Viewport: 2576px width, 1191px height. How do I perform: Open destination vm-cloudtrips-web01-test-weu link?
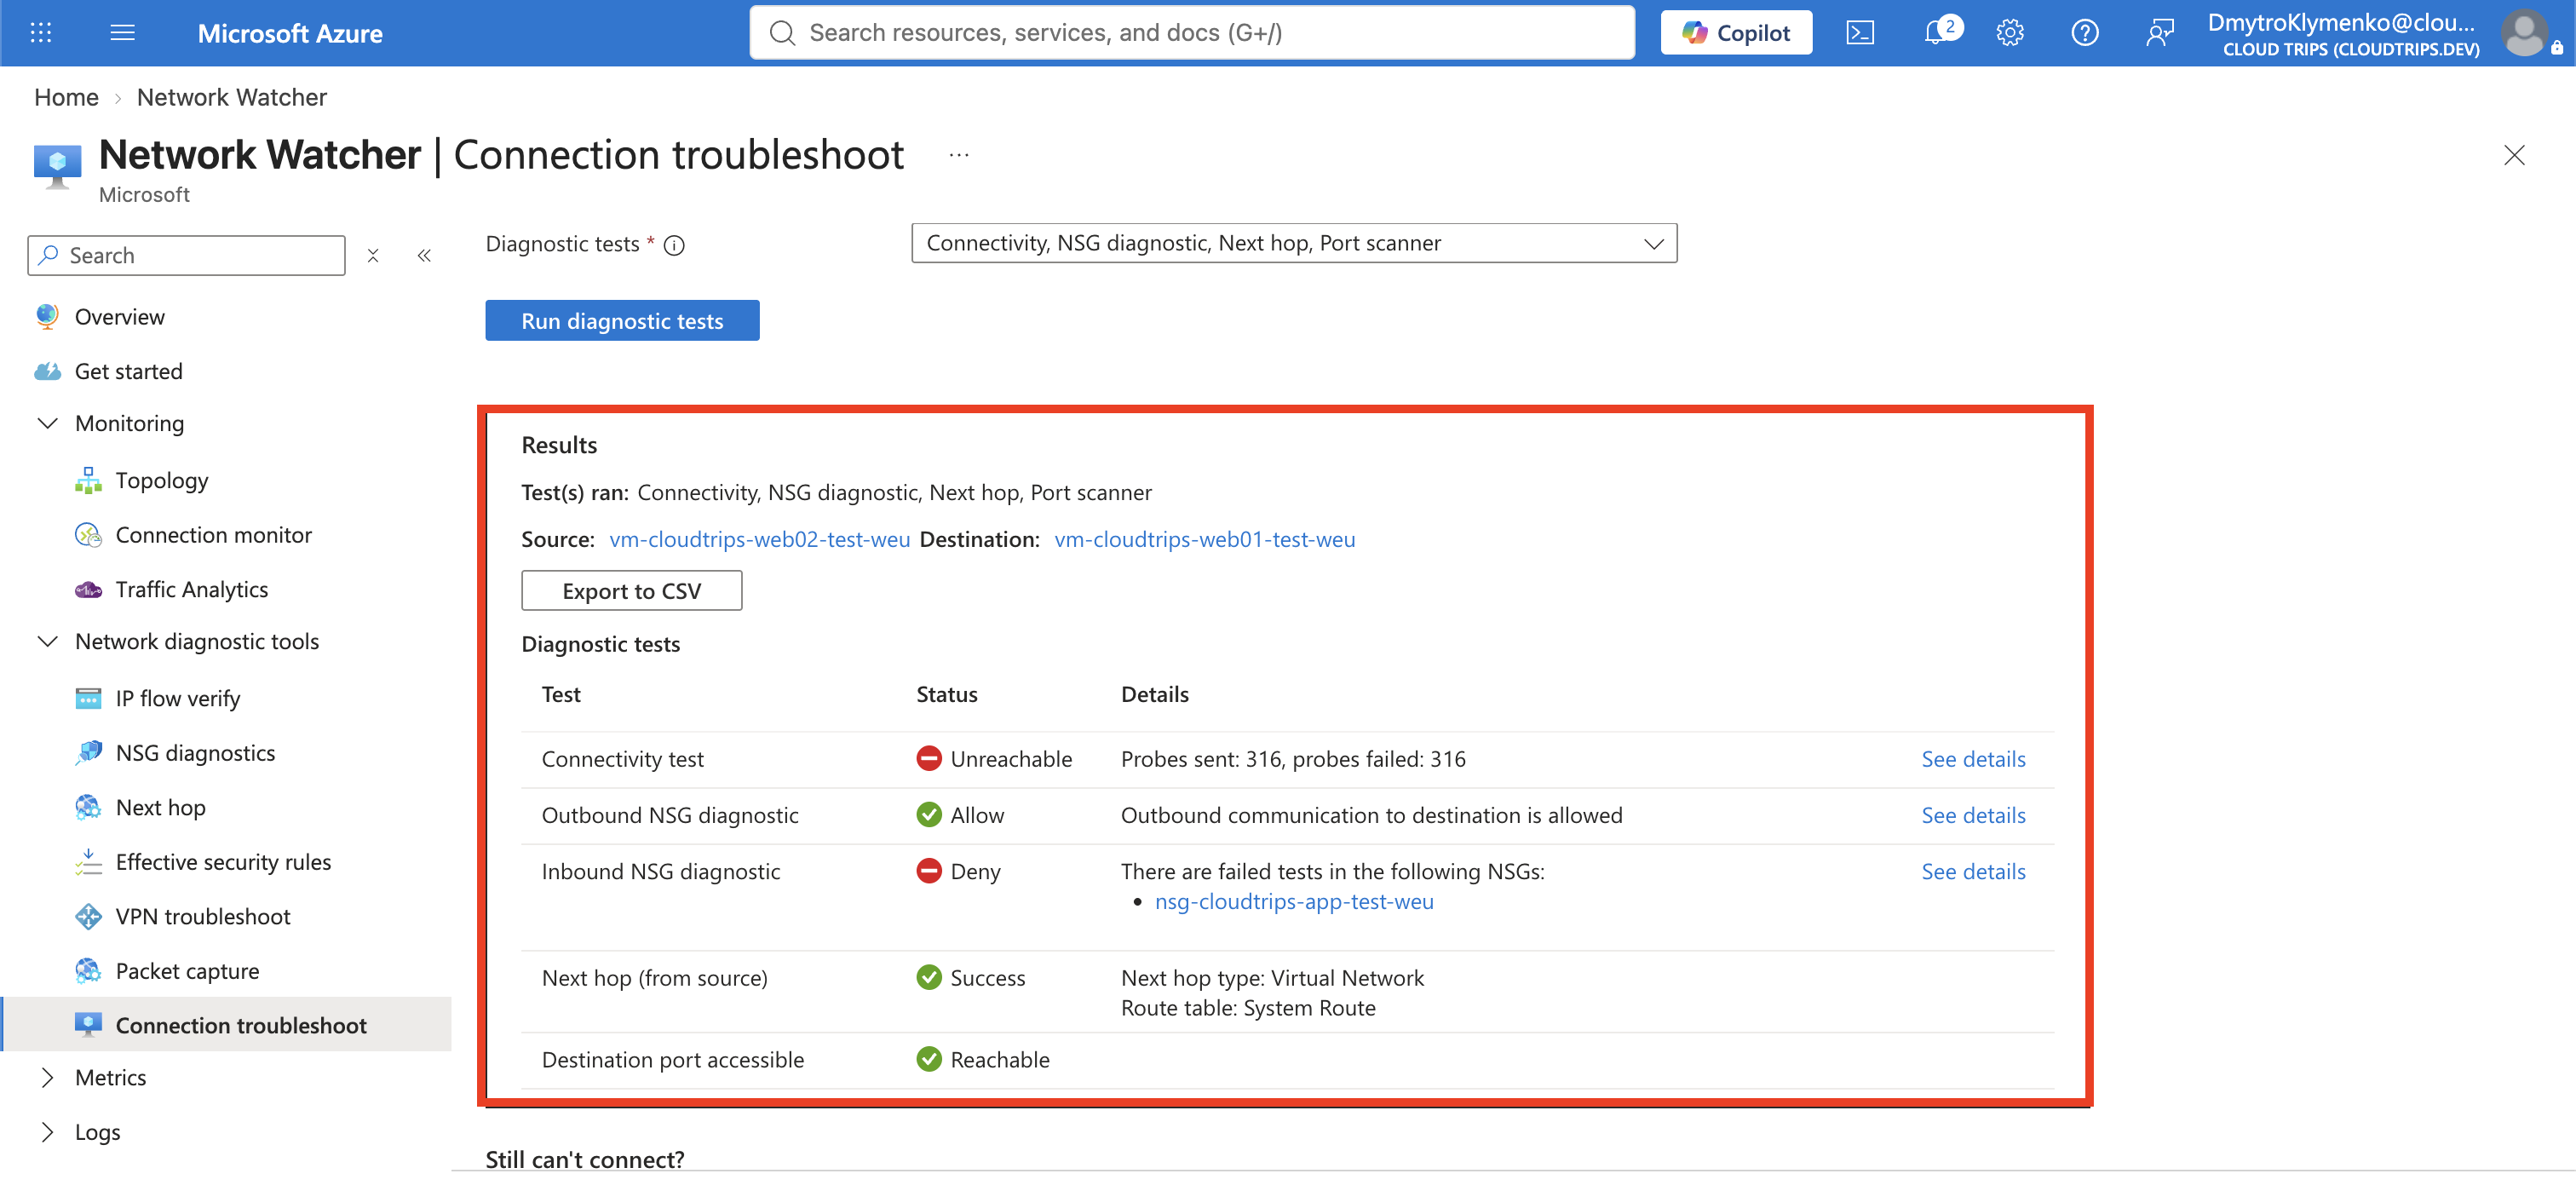coord(1205,539)
